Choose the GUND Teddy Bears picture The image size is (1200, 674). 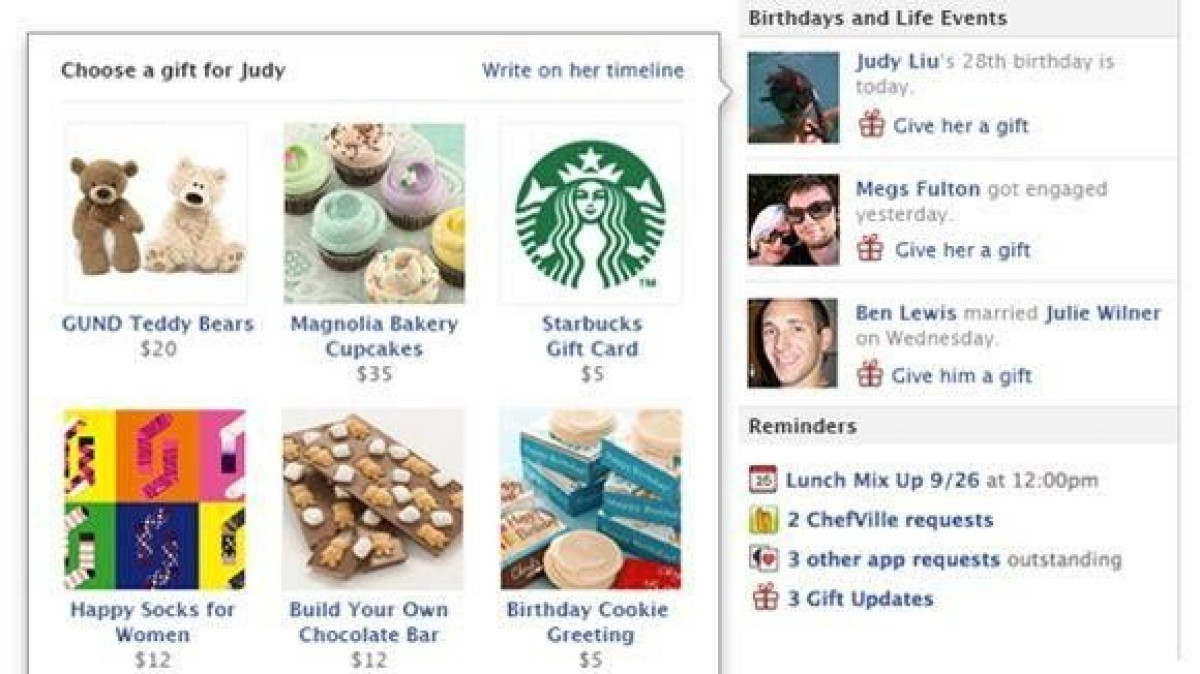(156, 214)
